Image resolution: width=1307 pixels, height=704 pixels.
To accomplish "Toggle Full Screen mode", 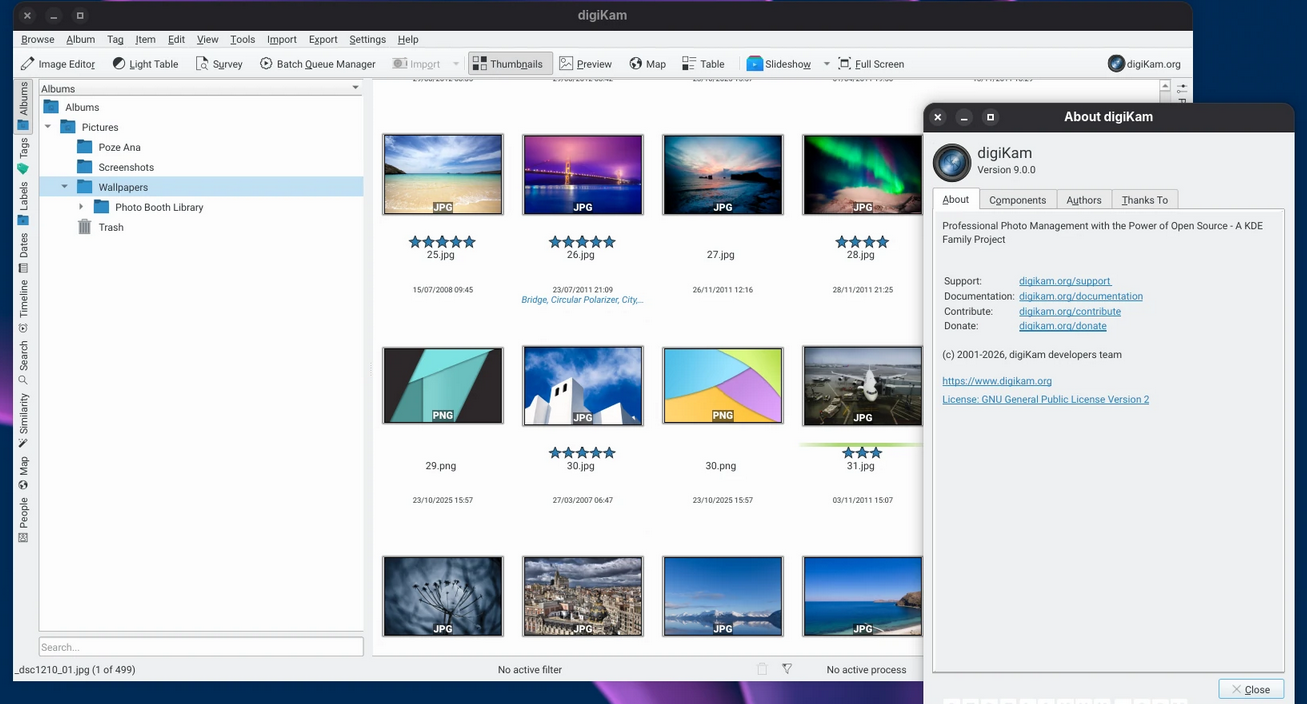I will tap(871, 63).
